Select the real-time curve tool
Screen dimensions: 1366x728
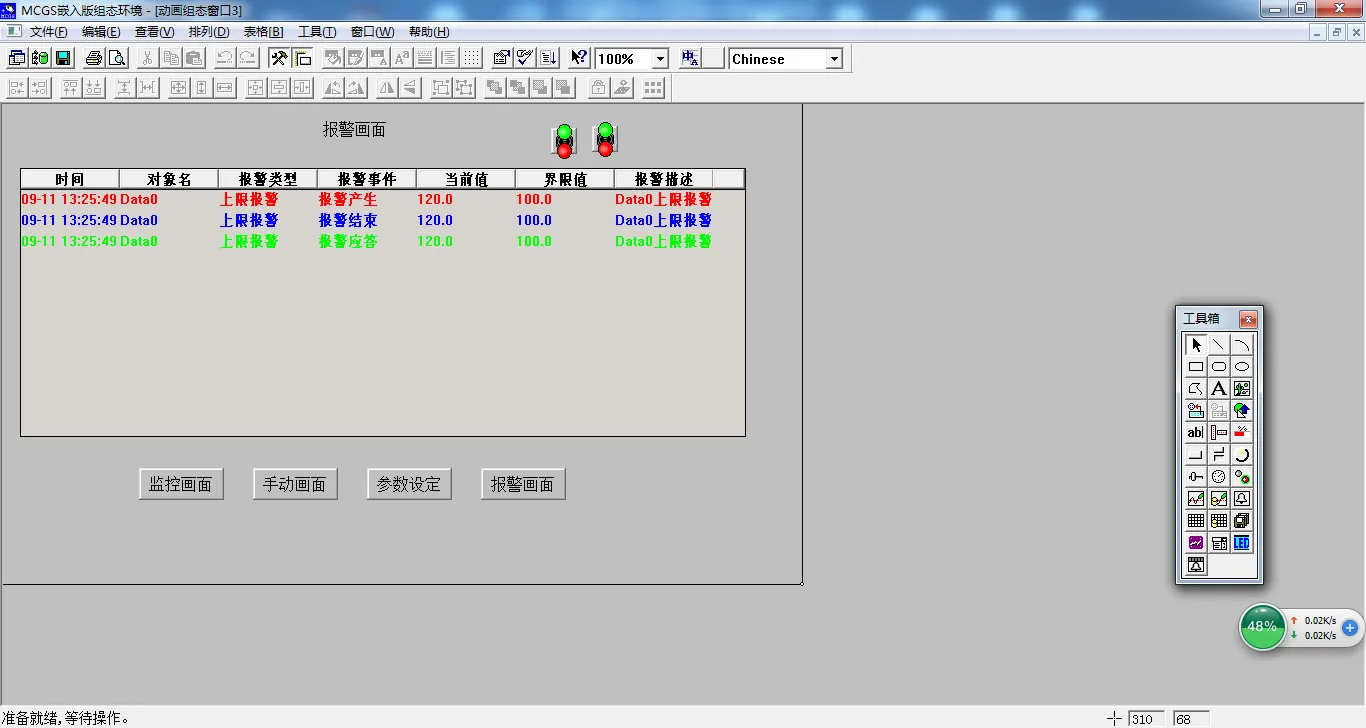pyautogui.click(x=1196, y=499)
